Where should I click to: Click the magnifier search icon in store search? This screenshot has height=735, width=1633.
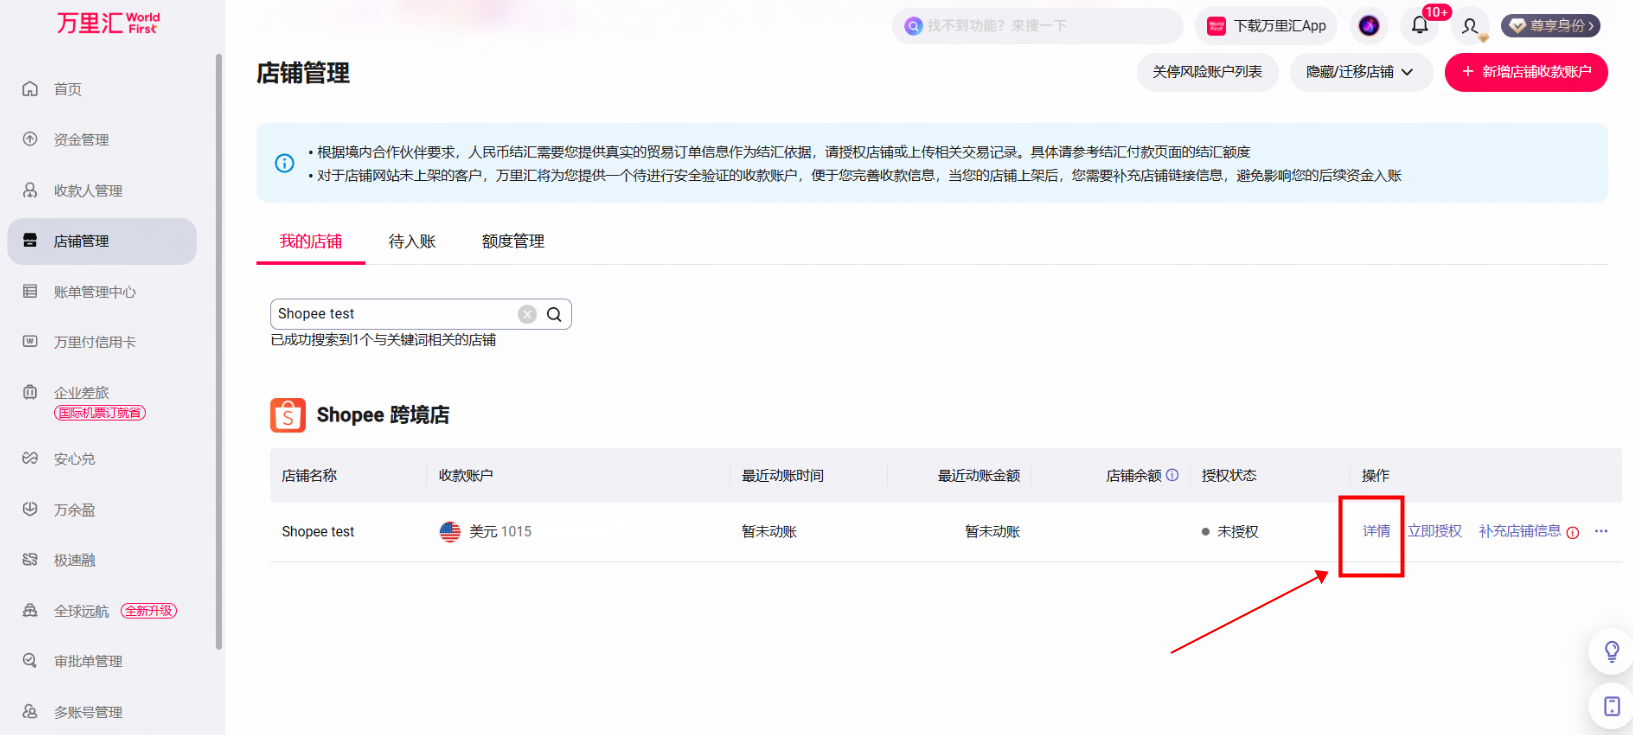pos(554,314)
